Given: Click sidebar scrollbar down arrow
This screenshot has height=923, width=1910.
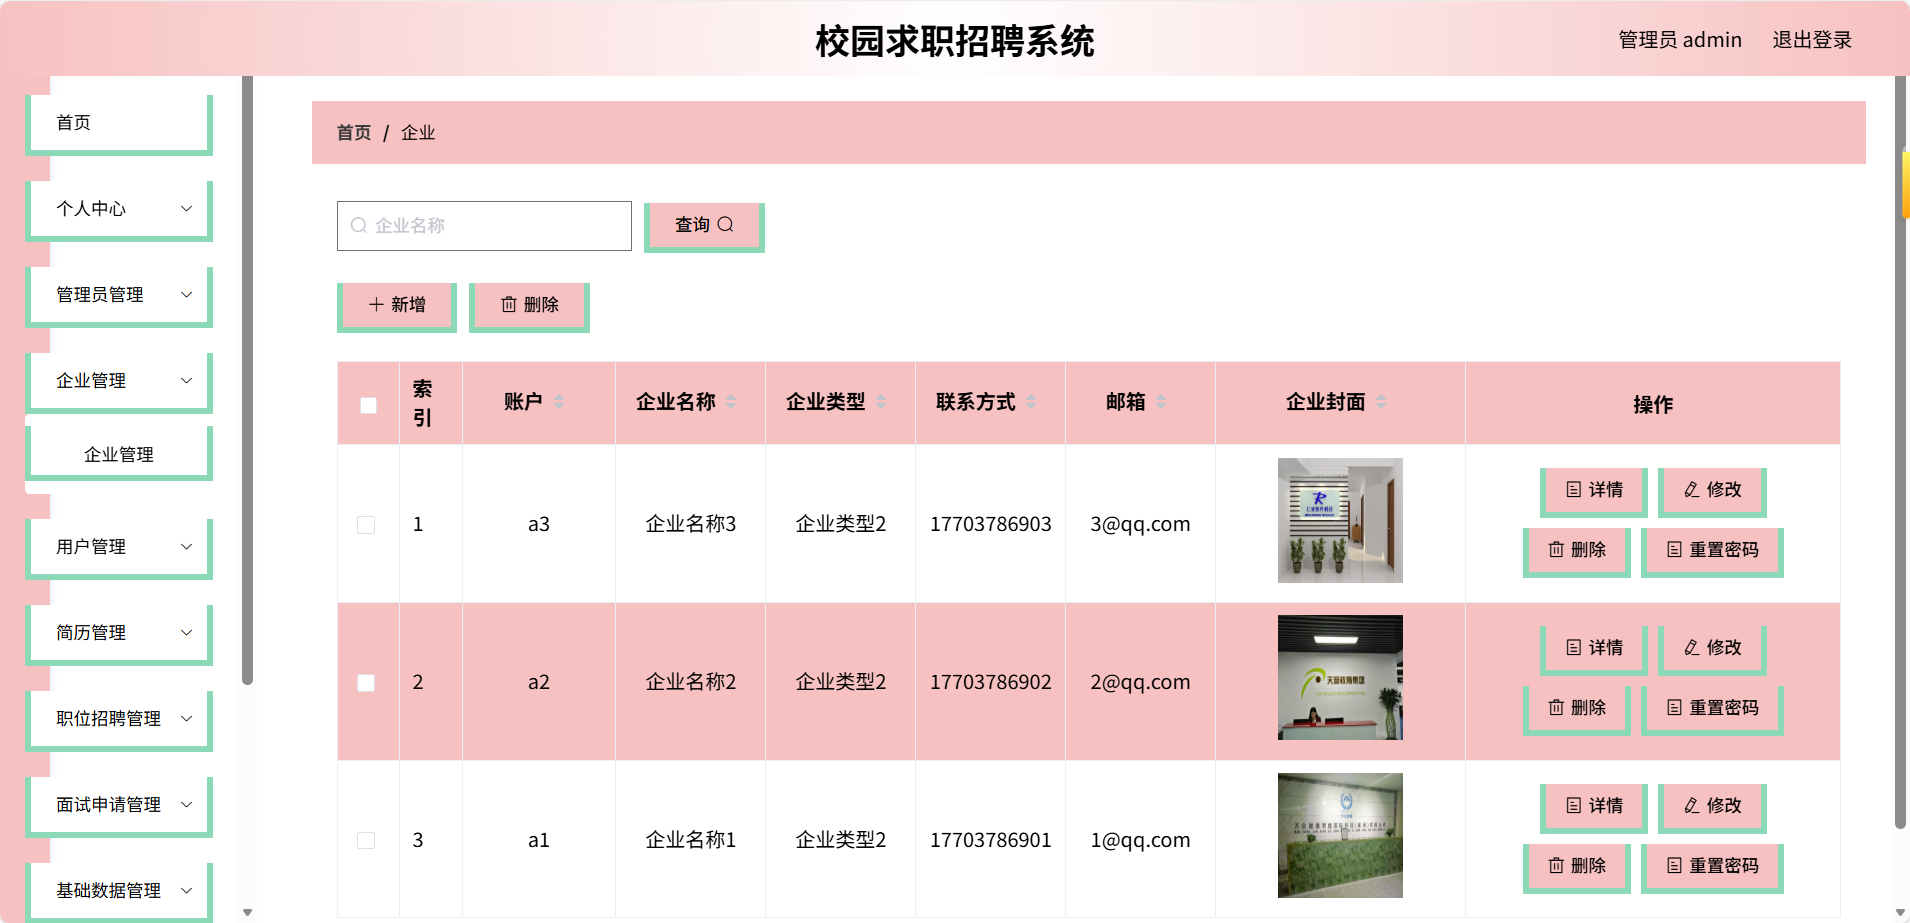Looking at the screenshot, I should 247,912.
